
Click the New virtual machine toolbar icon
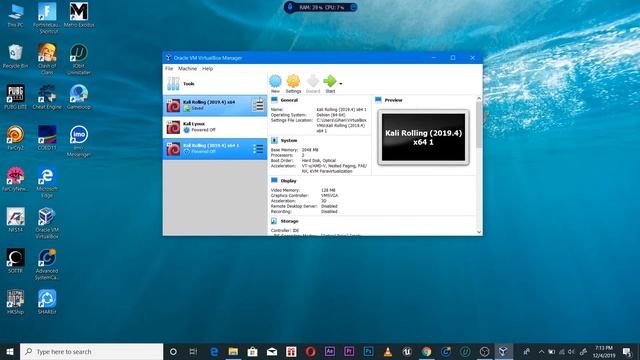click(276, 84)
